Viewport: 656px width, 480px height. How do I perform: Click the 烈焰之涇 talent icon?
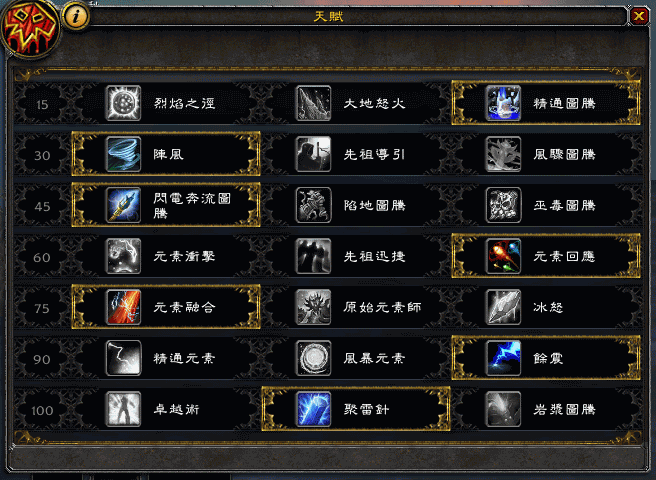pyautogui.click(x=123, y=103)
